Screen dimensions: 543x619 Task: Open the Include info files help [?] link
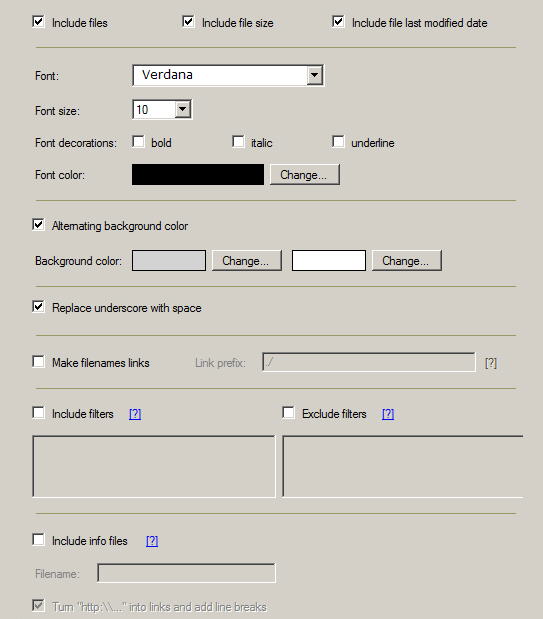click(x=152, y=541)
